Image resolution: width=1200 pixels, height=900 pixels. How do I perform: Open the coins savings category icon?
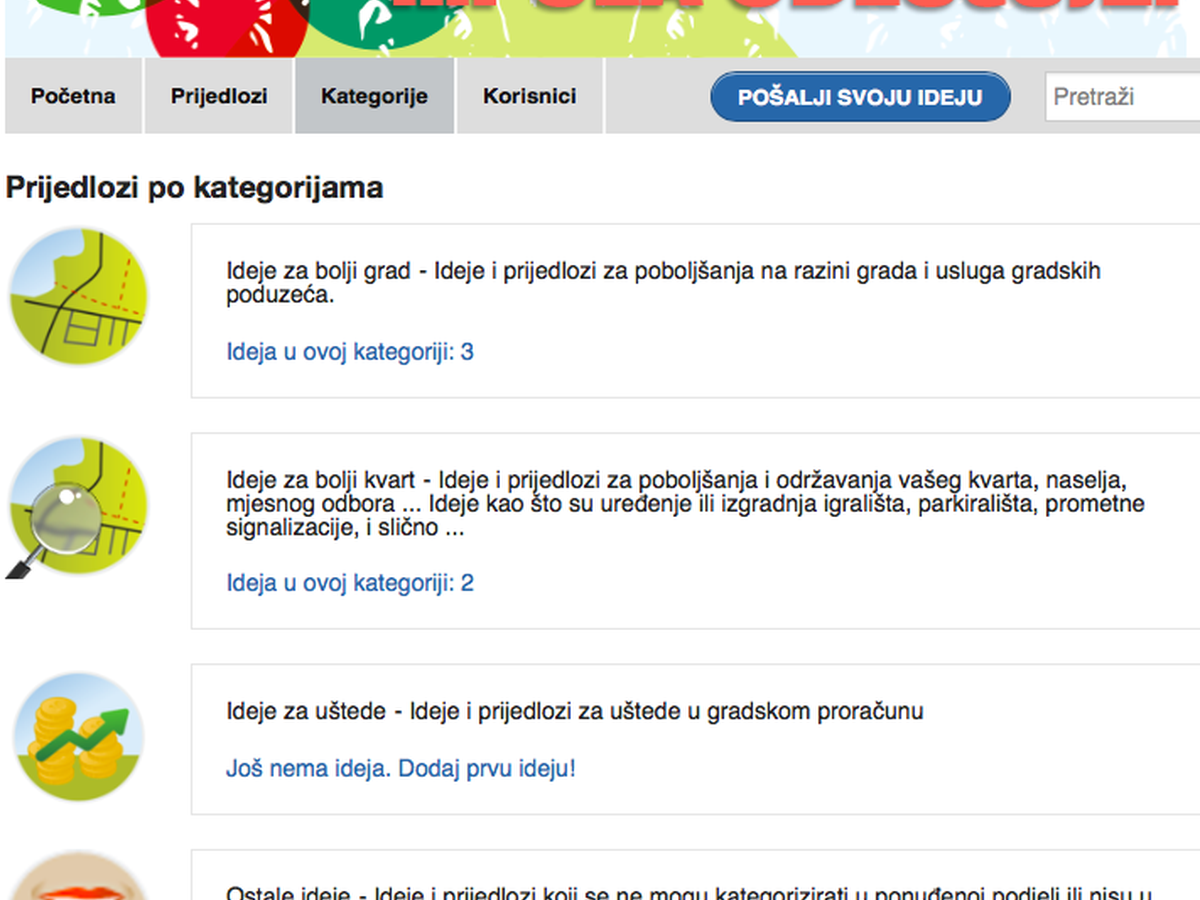(78, 736)
